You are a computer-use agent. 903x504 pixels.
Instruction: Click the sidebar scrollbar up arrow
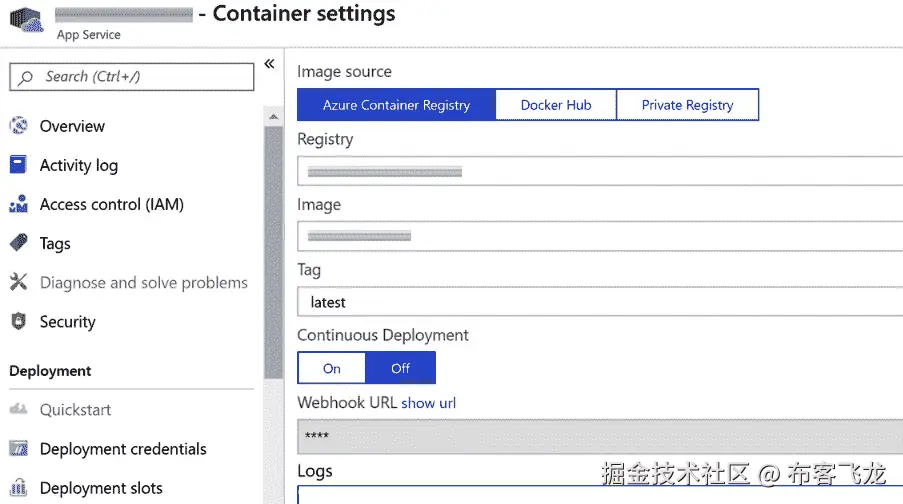pyautogui.click(x=274, y=117)
